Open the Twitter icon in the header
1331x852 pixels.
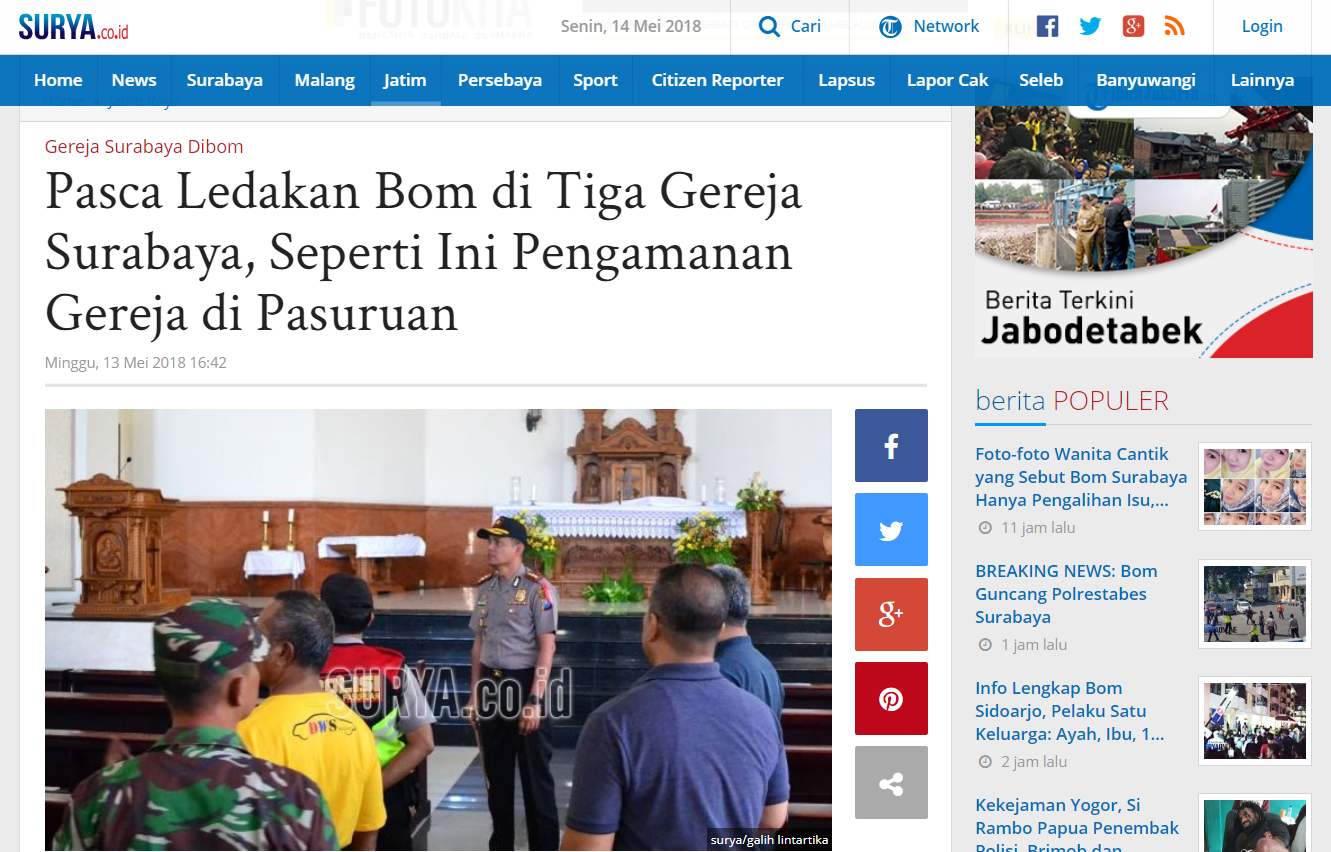(1090, 27)
